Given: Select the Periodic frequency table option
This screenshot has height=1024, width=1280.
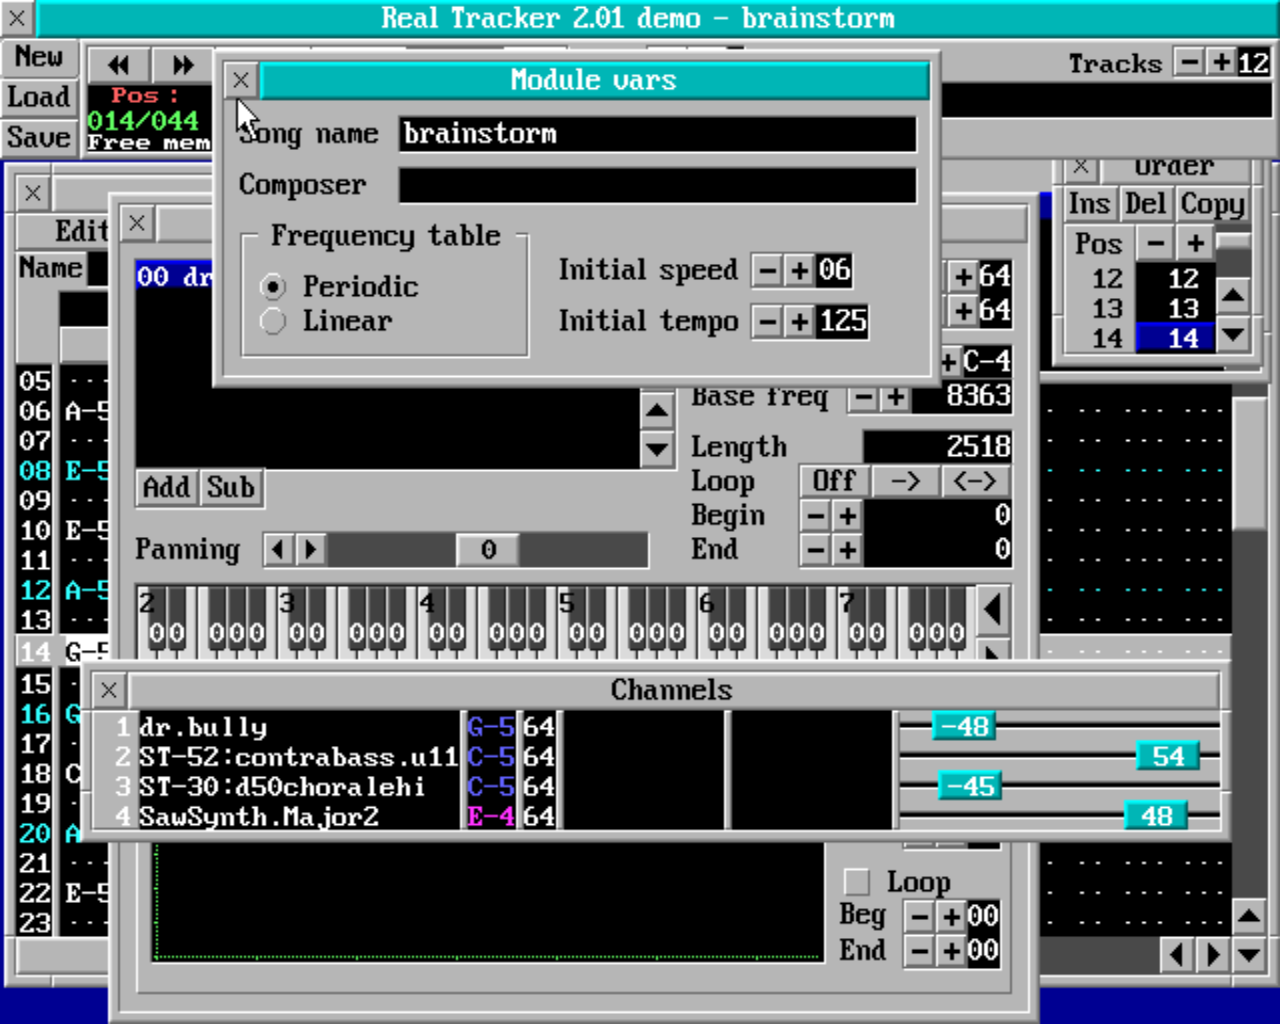Looking at the screenshot, I should pos(273,287).
